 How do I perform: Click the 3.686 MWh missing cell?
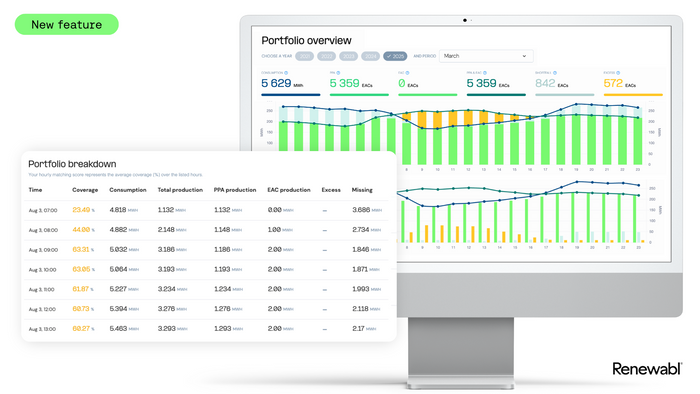click(367, 210)
